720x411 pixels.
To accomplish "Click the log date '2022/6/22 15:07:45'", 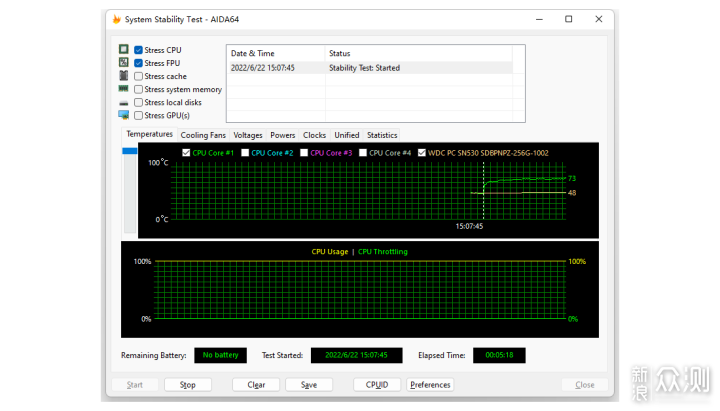I will point(263,68).
